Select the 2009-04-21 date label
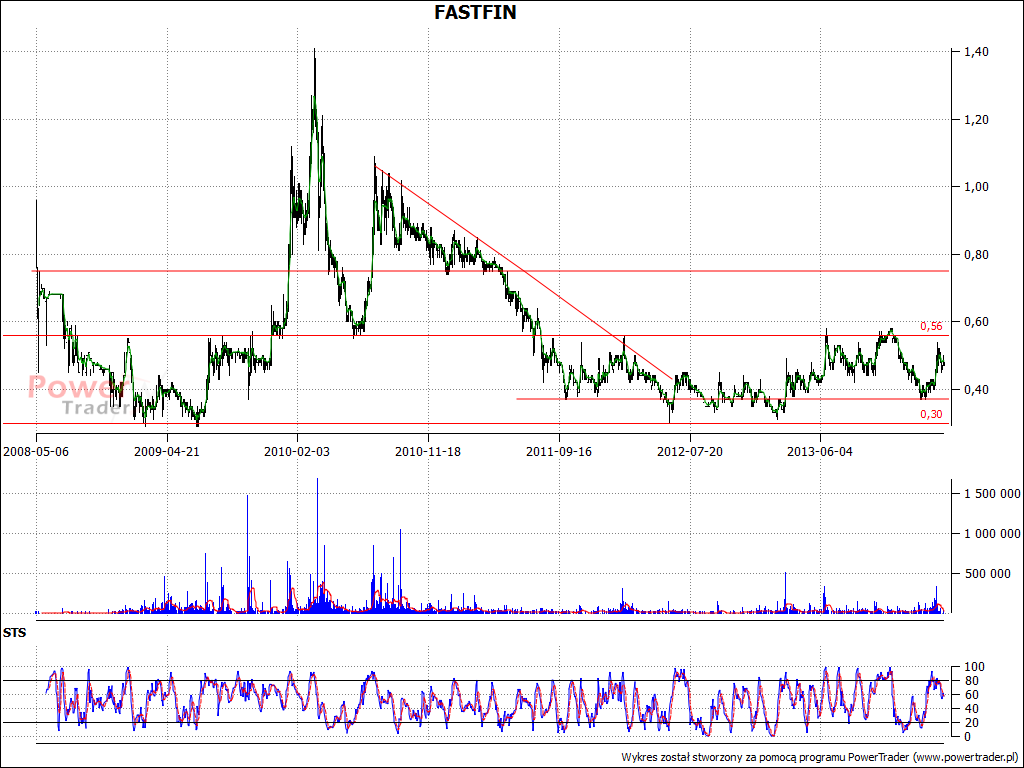Screen dimensions: 1024x768 [x=167, y=451]
